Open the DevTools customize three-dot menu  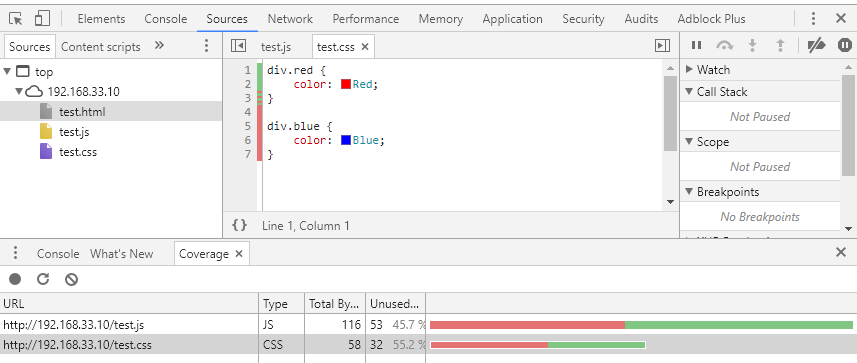pyautogui.click(x=813, y=19)
